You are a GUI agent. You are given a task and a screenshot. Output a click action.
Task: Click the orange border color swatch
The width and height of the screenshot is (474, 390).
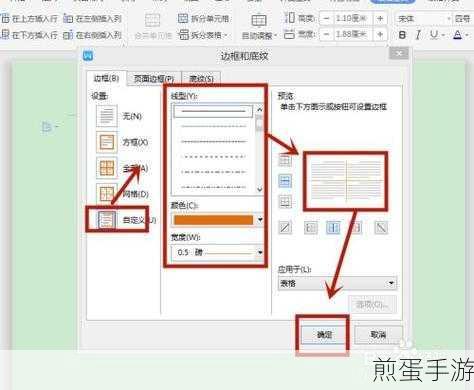coord(213,220)
